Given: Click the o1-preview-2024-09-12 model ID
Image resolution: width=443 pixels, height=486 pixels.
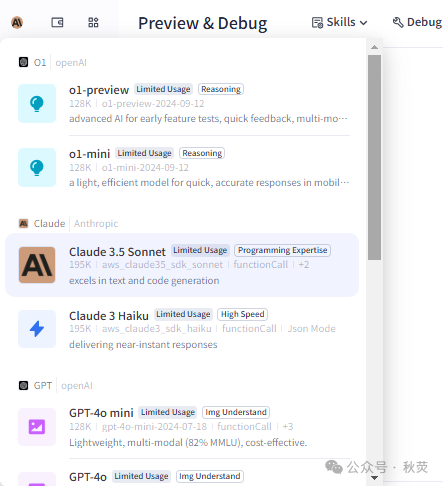Looking at the screenshot, I should 153,104.
